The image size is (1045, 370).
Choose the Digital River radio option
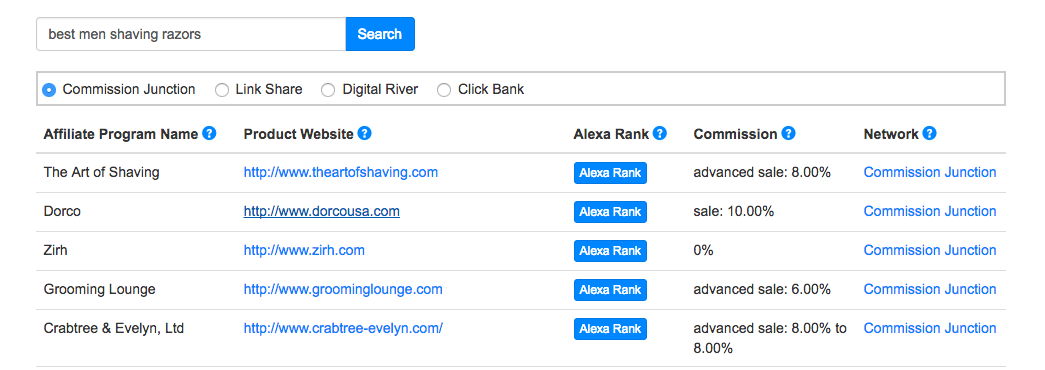coord(328,90)
